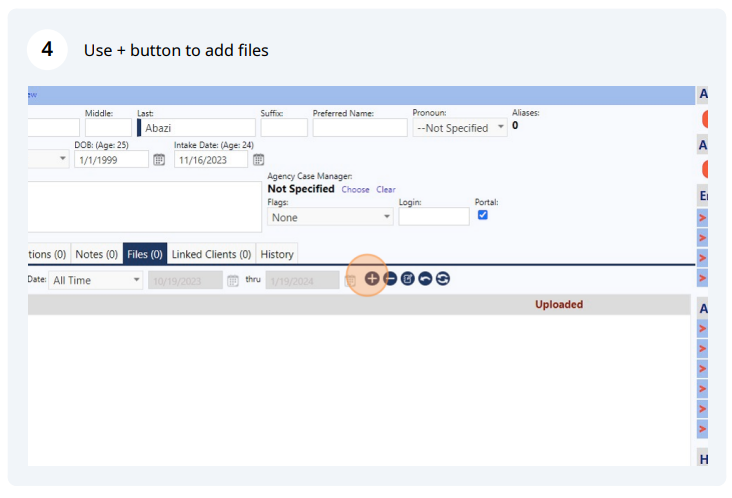This screenshot has height=498, width=732.
Task: Click the minus icon to remove a file
Action: [390, 279]
